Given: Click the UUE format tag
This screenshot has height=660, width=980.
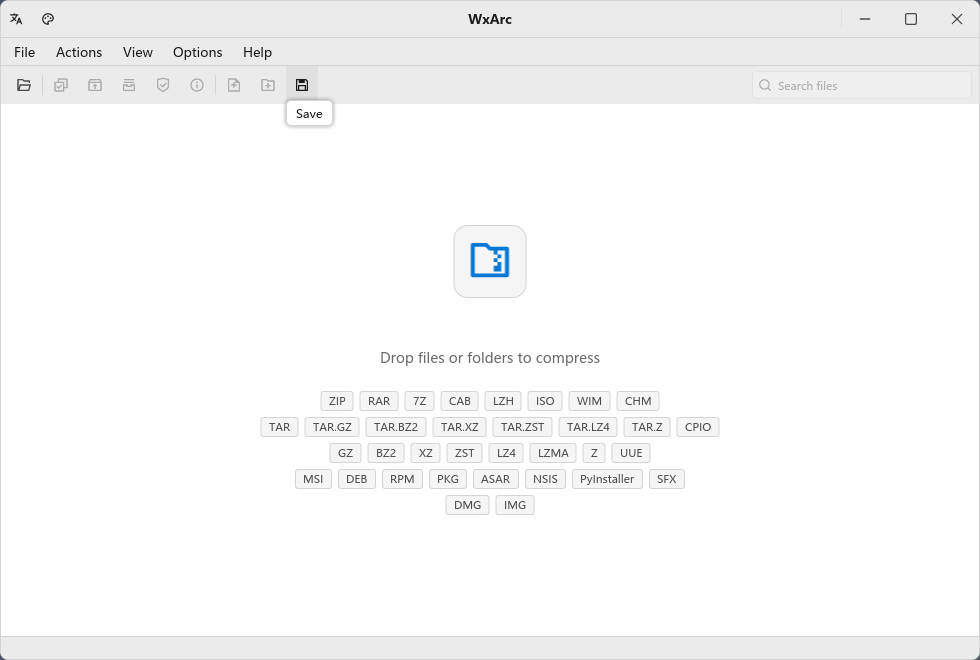Looking at the screenshot, I should coord(631,453).
